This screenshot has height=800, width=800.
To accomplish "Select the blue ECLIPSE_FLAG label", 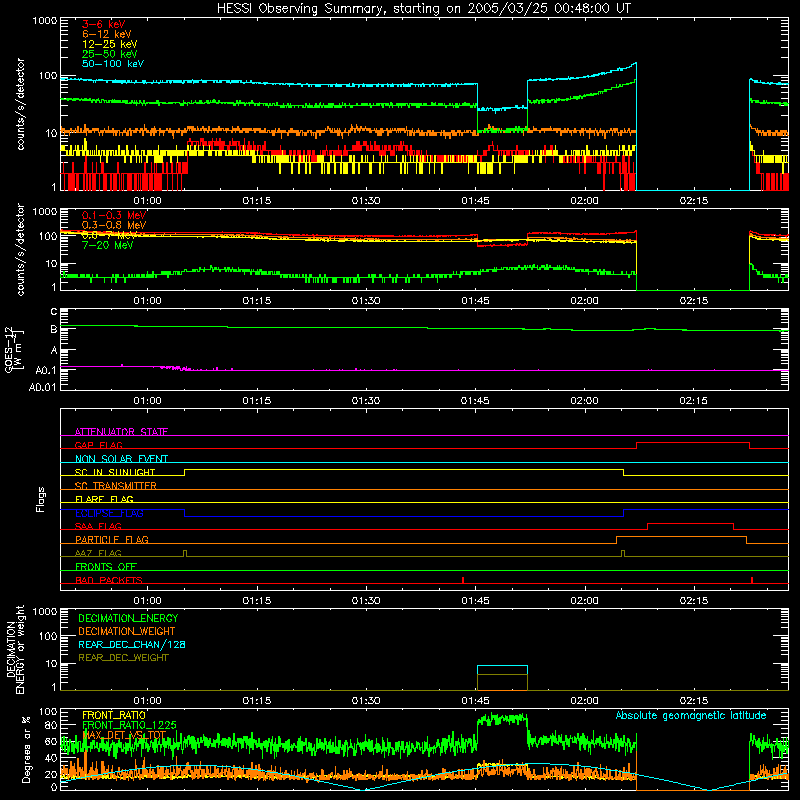I will 109,513.
